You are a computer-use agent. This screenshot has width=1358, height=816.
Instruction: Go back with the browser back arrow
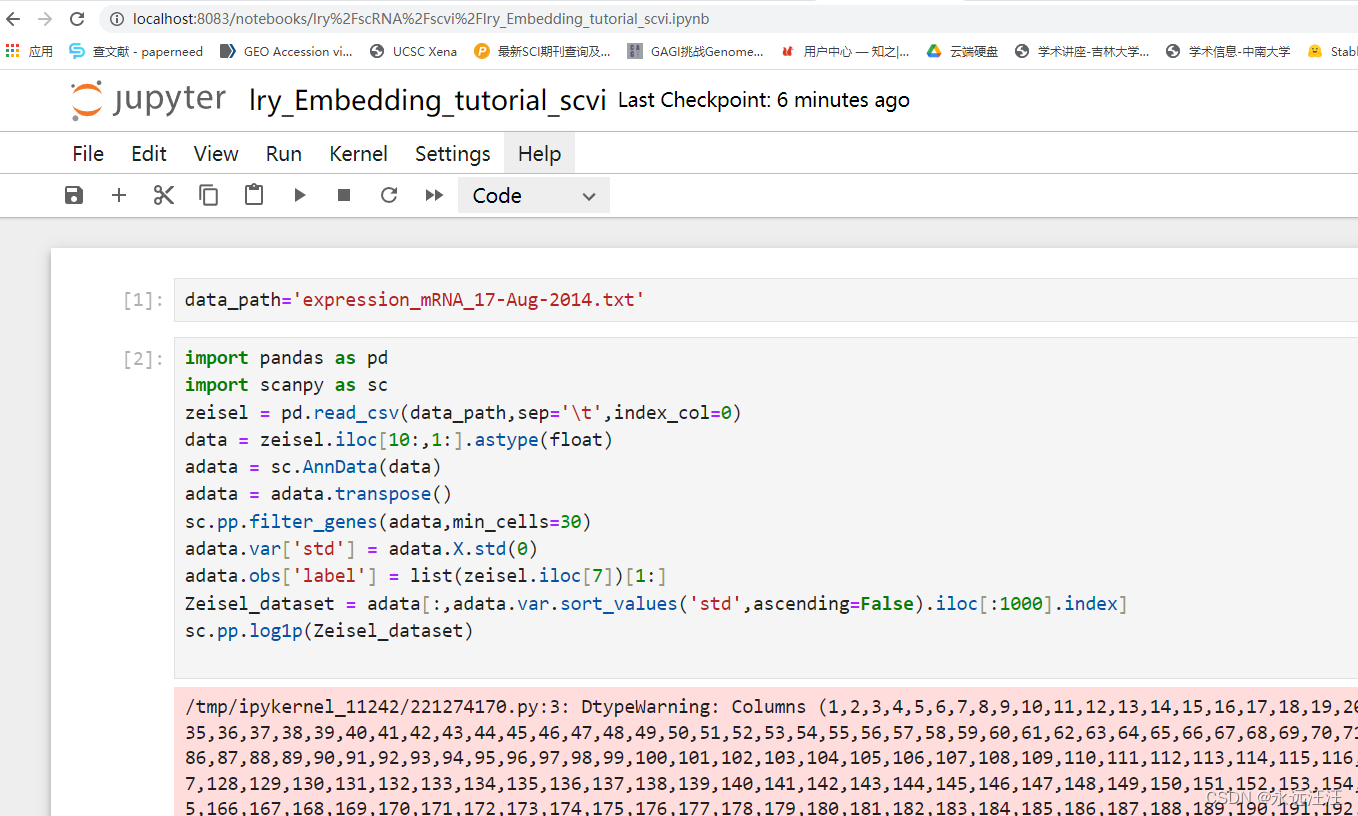[14, 19]
